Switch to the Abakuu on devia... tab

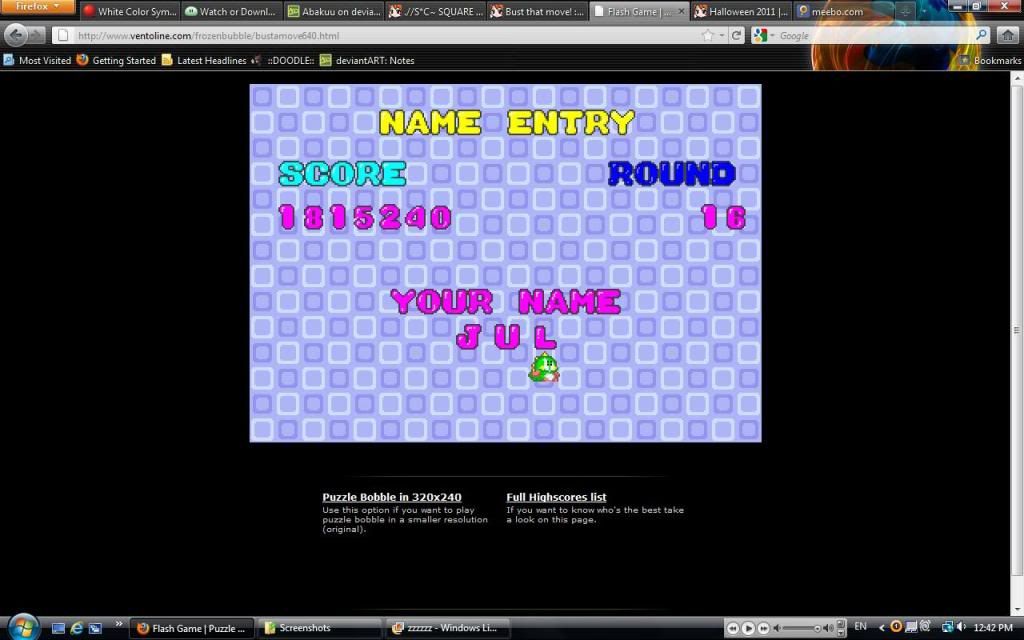334,11
